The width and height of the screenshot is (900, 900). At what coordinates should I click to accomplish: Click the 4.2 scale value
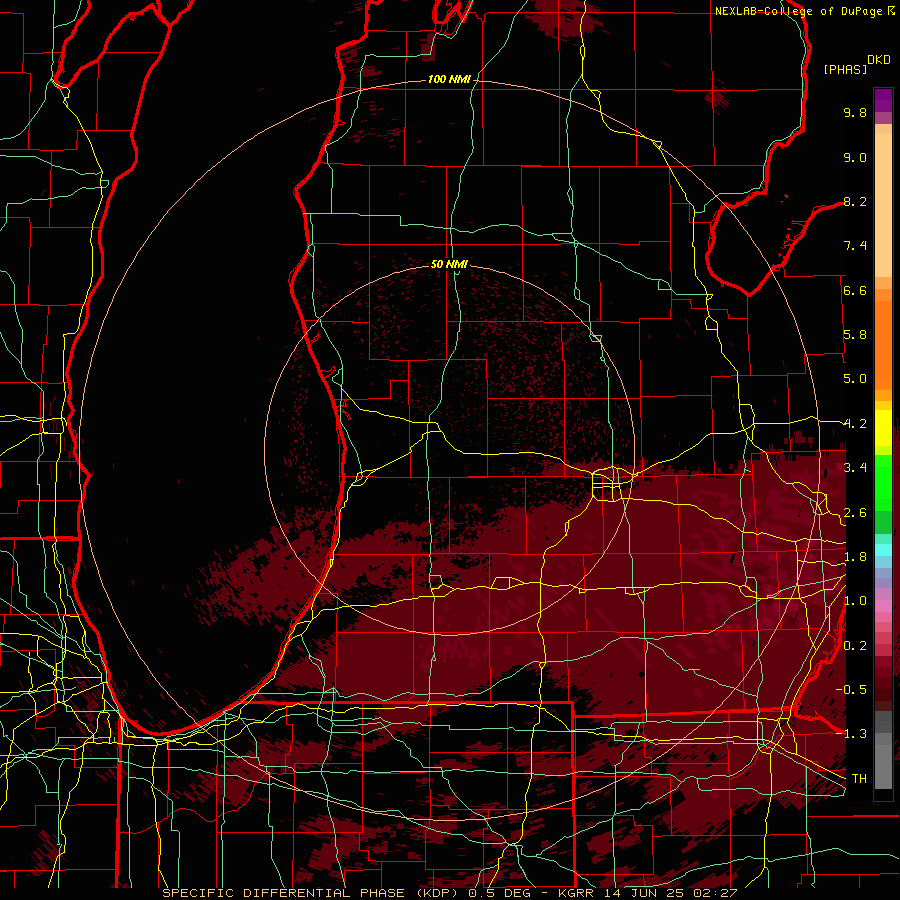click(x=855, y=424)
